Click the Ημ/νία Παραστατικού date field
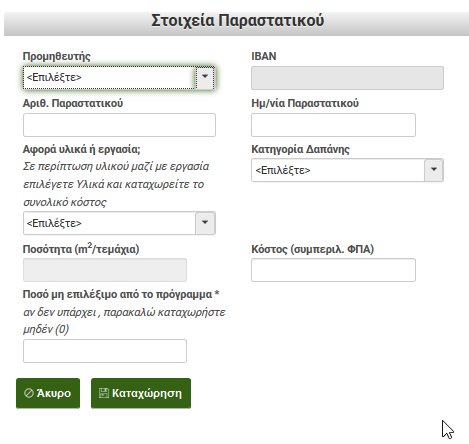 coord(333,125)
